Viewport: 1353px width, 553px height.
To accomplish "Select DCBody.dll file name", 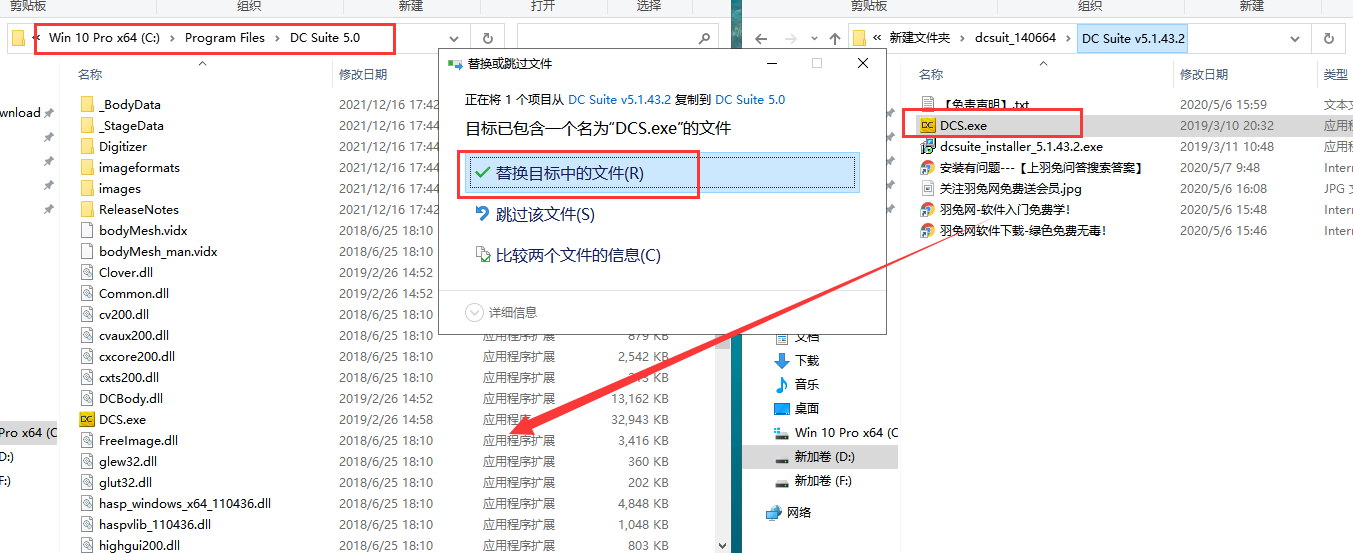I will click(x=131, y=398).
